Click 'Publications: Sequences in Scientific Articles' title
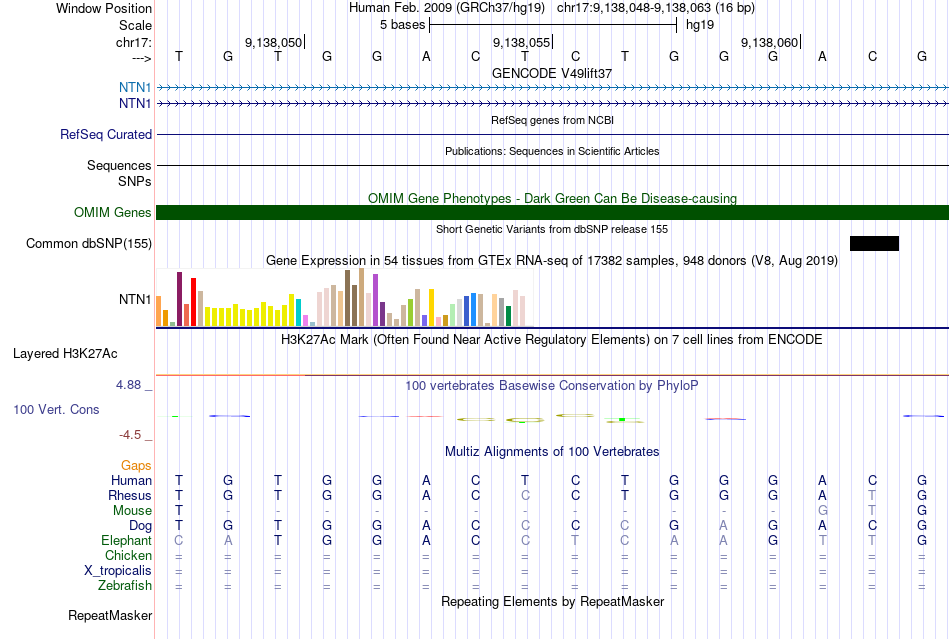950x639 pixels. click(552, 151)
